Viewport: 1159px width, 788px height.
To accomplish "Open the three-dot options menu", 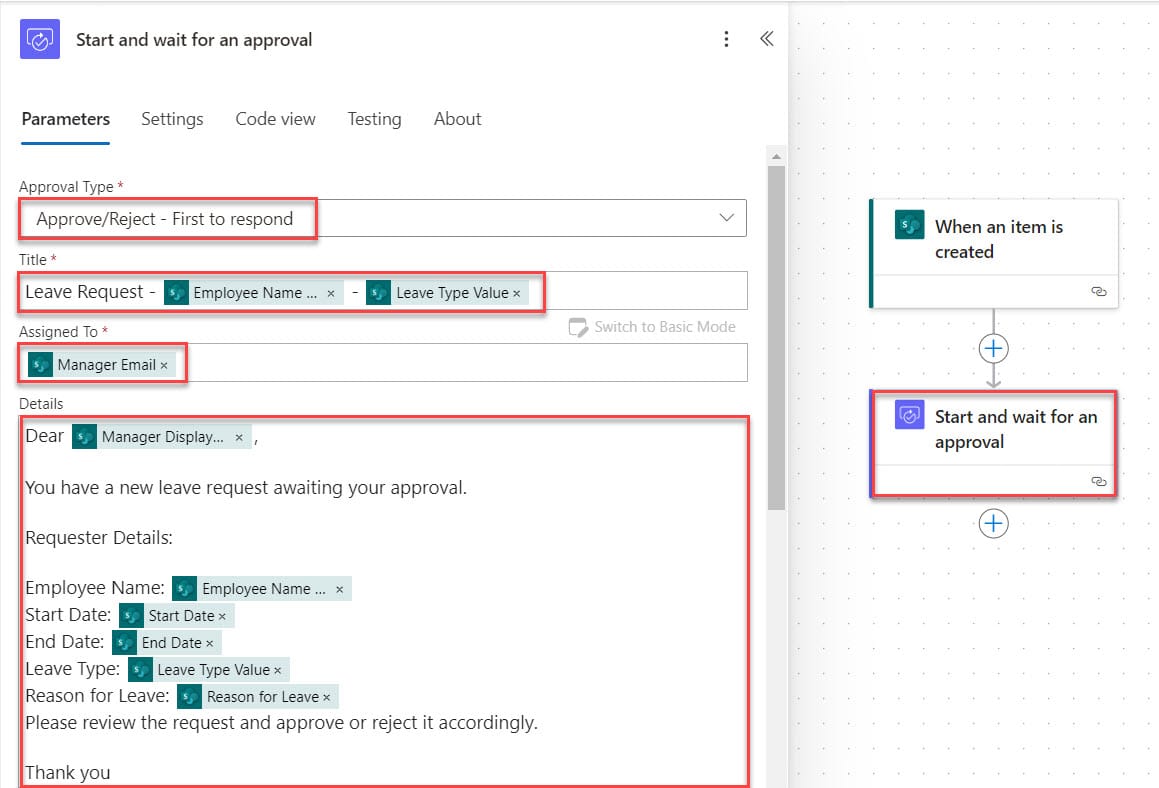I will [x=727, y=39].
